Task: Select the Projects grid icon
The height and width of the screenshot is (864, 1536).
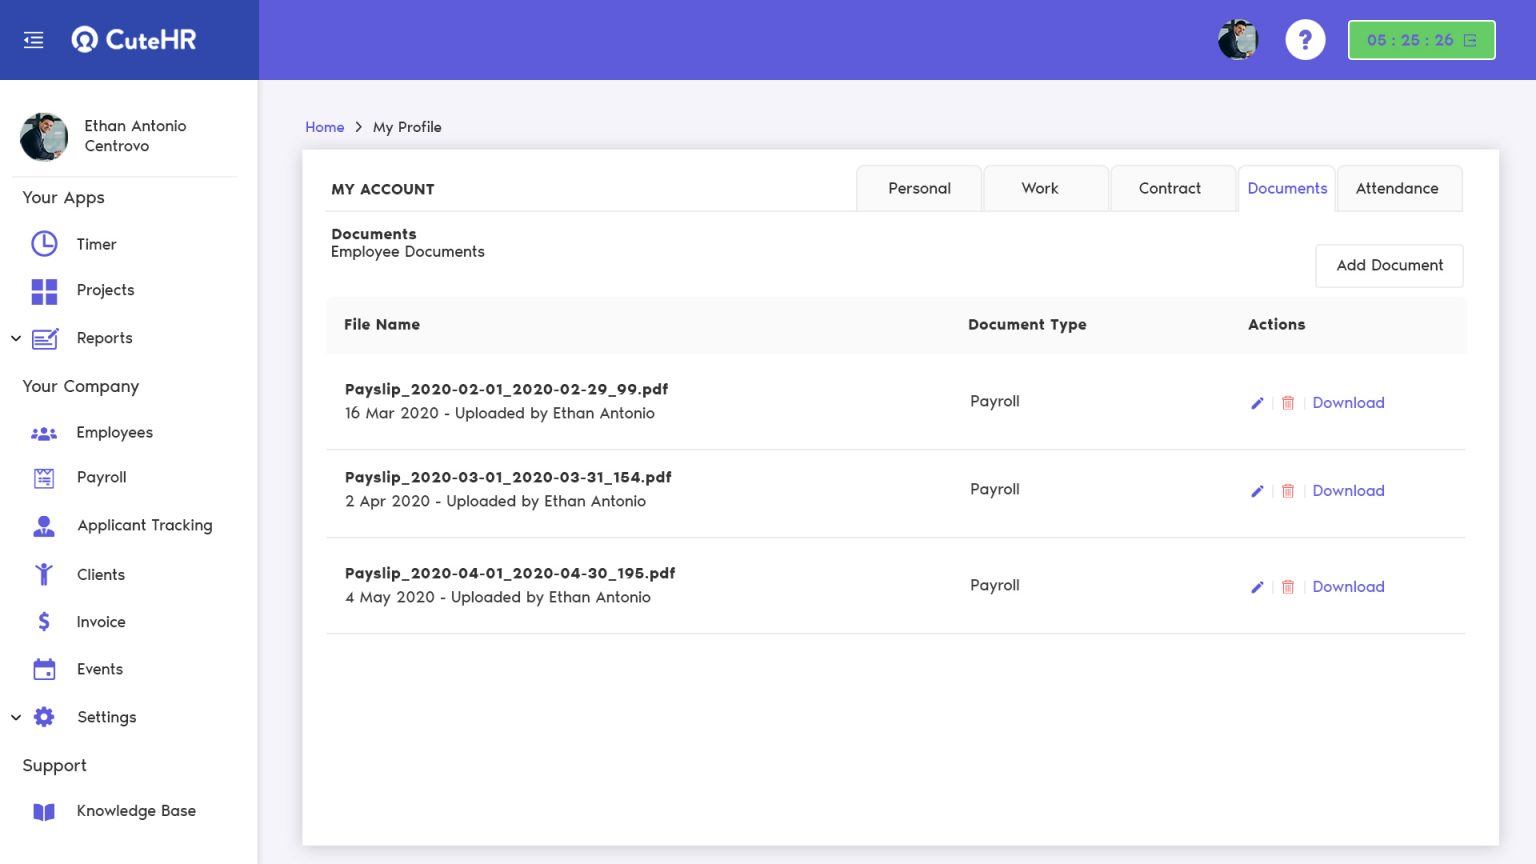Action: [x=44, y=291]
